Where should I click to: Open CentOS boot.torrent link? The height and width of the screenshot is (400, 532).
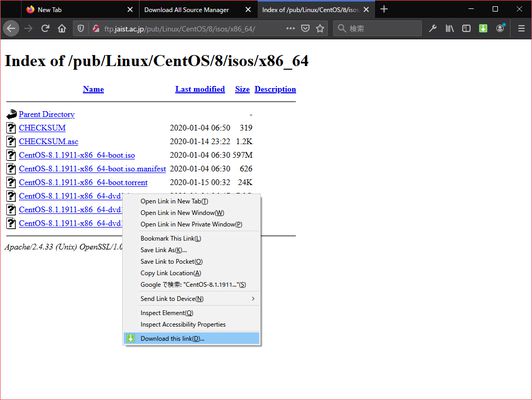coord(83,182)
